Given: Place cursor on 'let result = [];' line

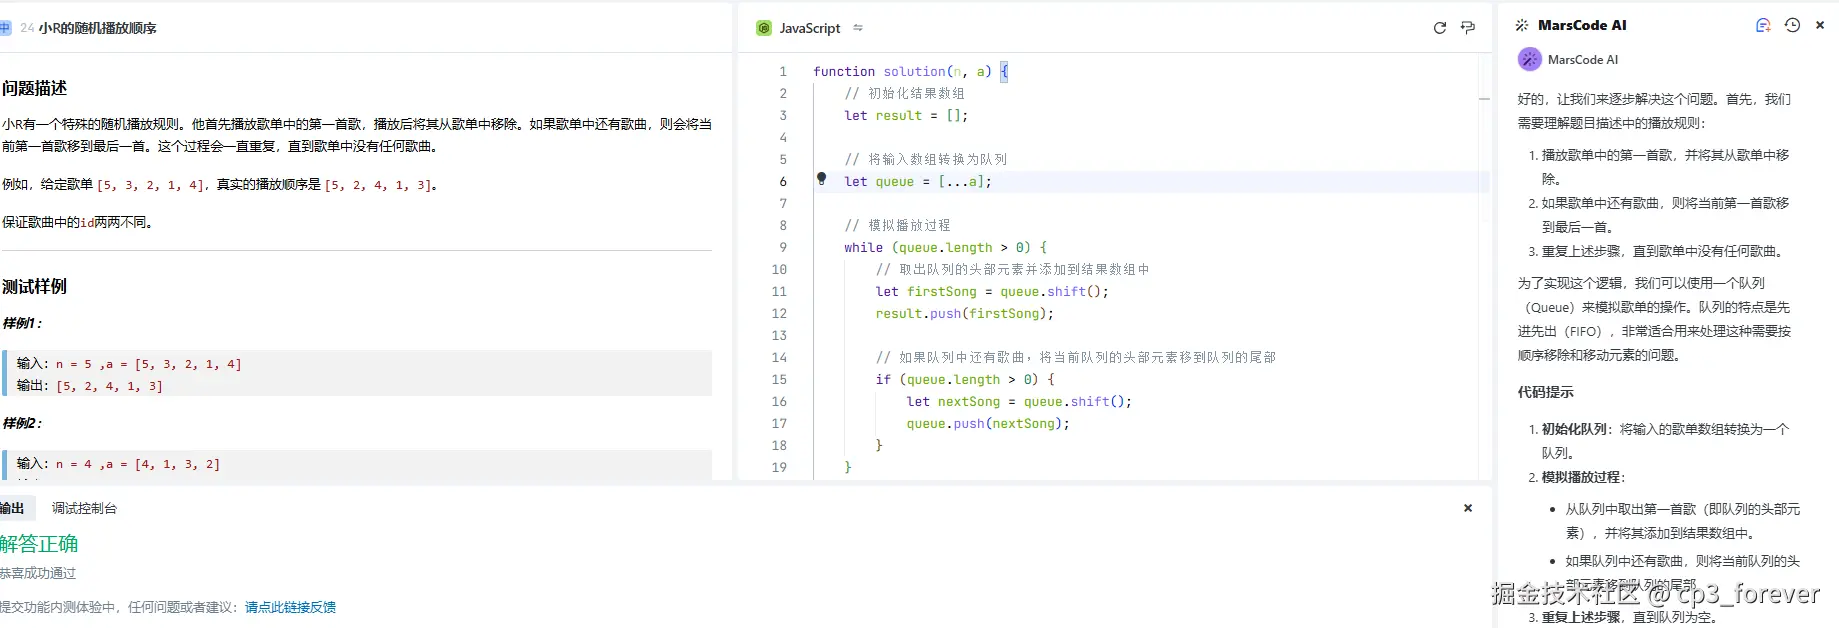Looking at the screenshot, I should pos(906,115).
